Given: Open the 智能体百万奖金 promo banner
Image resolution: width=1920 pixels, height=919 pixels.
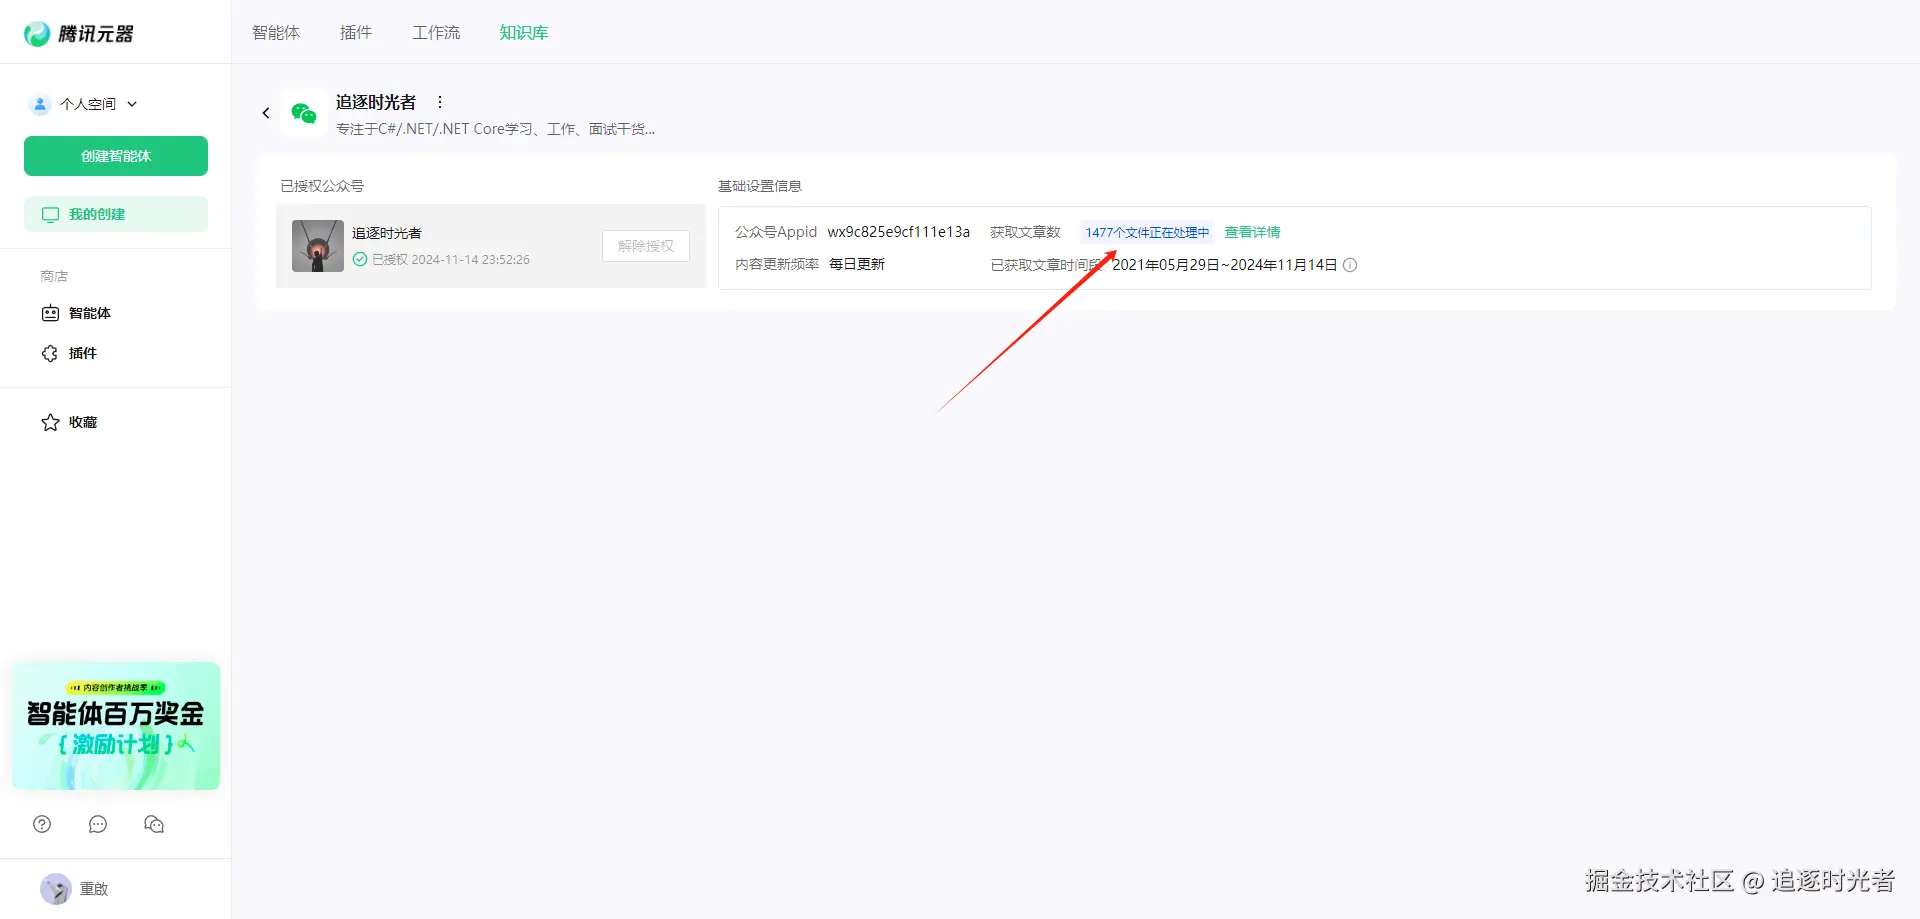Looking at the screenshot, I should 116,726.
